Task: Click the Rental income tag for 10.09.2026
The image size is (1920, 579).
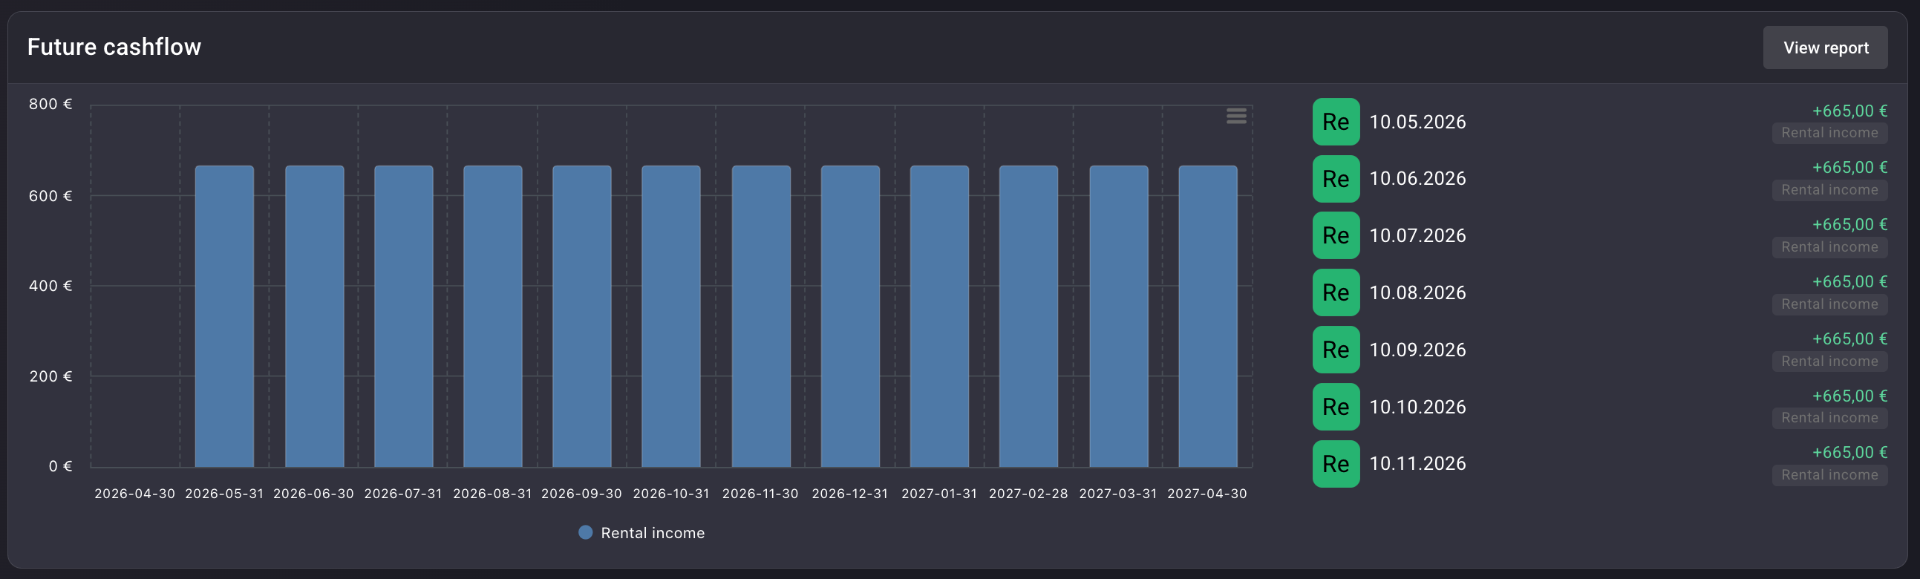Action: point(1830,361)
